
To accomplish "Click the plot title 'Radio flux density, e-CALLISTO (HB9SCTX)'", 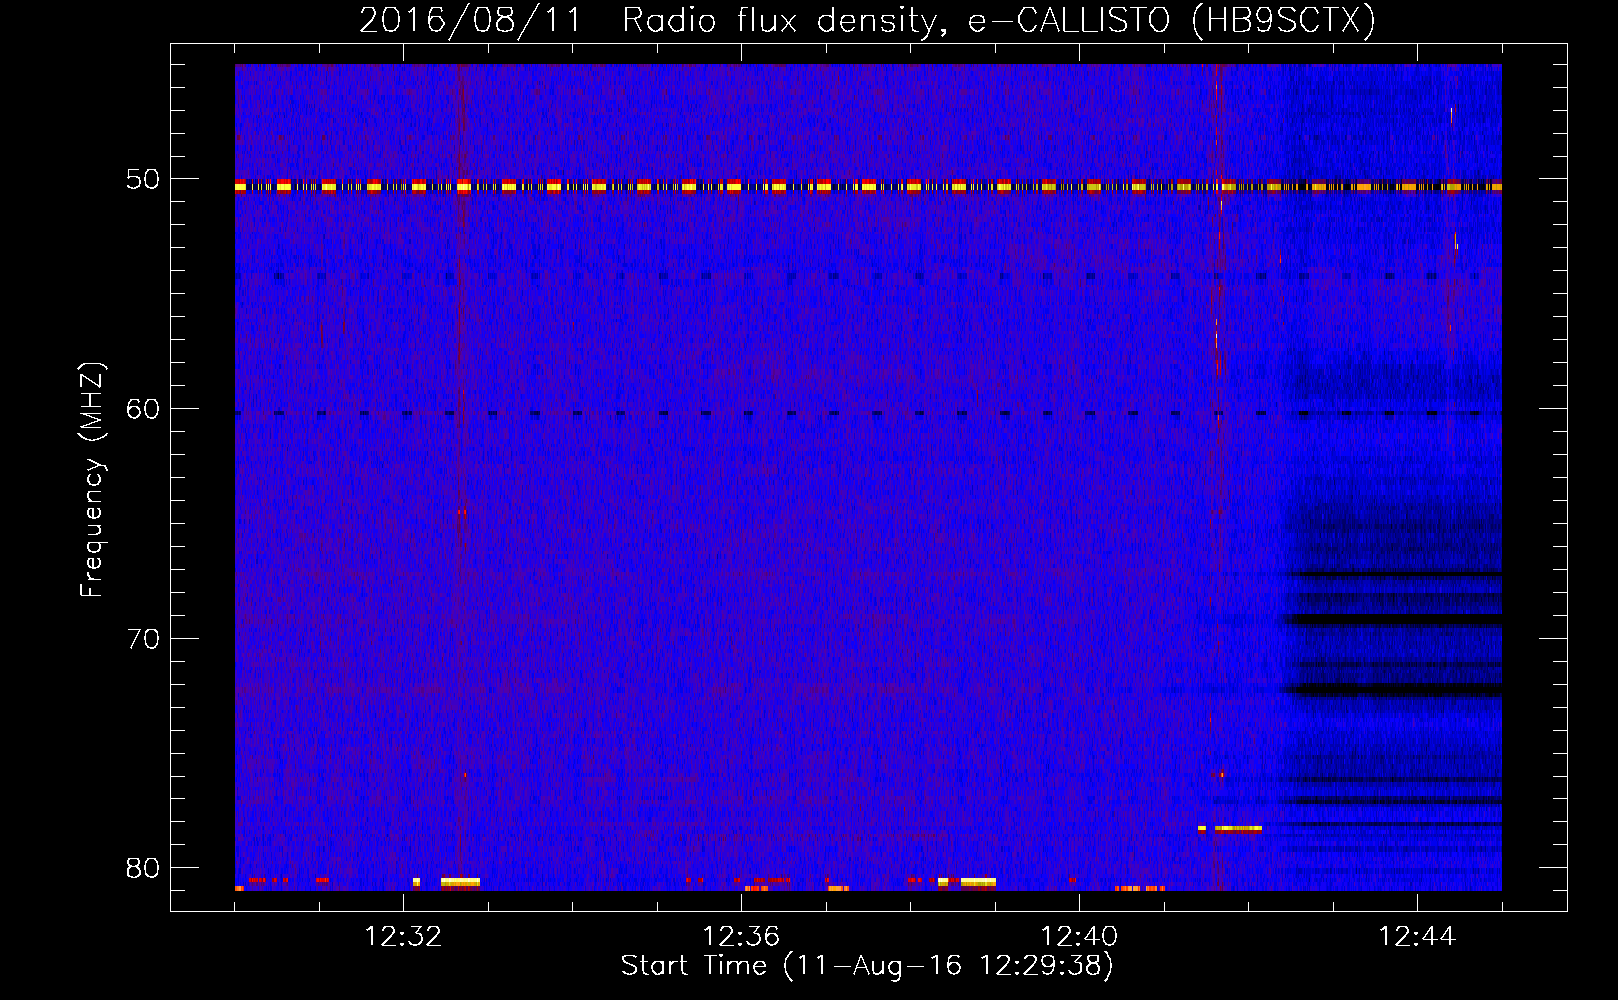I will 999,20.
